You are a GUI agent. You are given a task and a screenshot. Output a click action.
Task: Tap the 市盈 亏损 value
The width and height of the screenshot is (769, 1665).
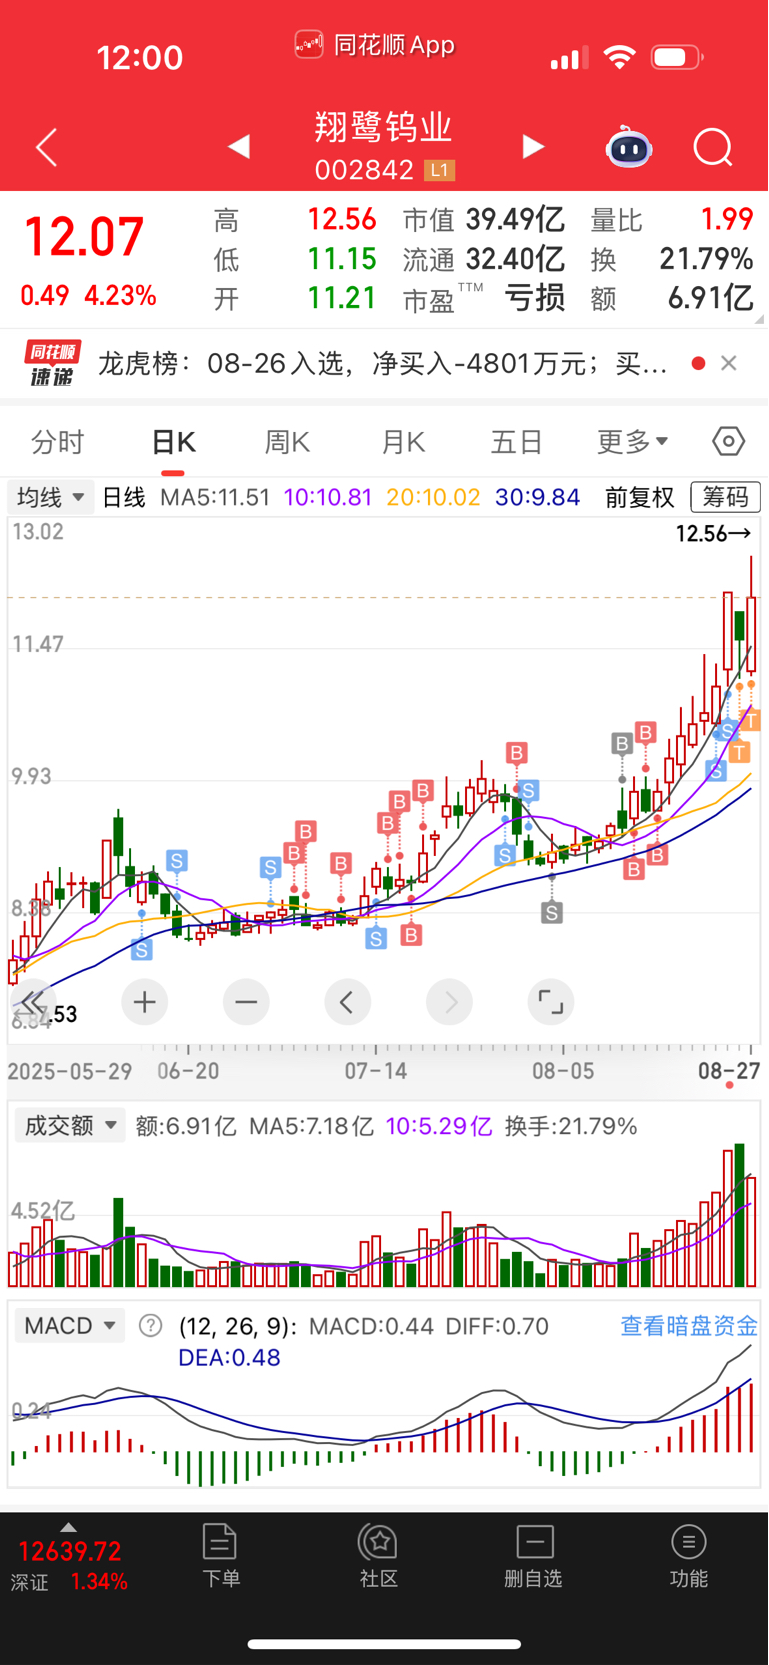point(484,298)
